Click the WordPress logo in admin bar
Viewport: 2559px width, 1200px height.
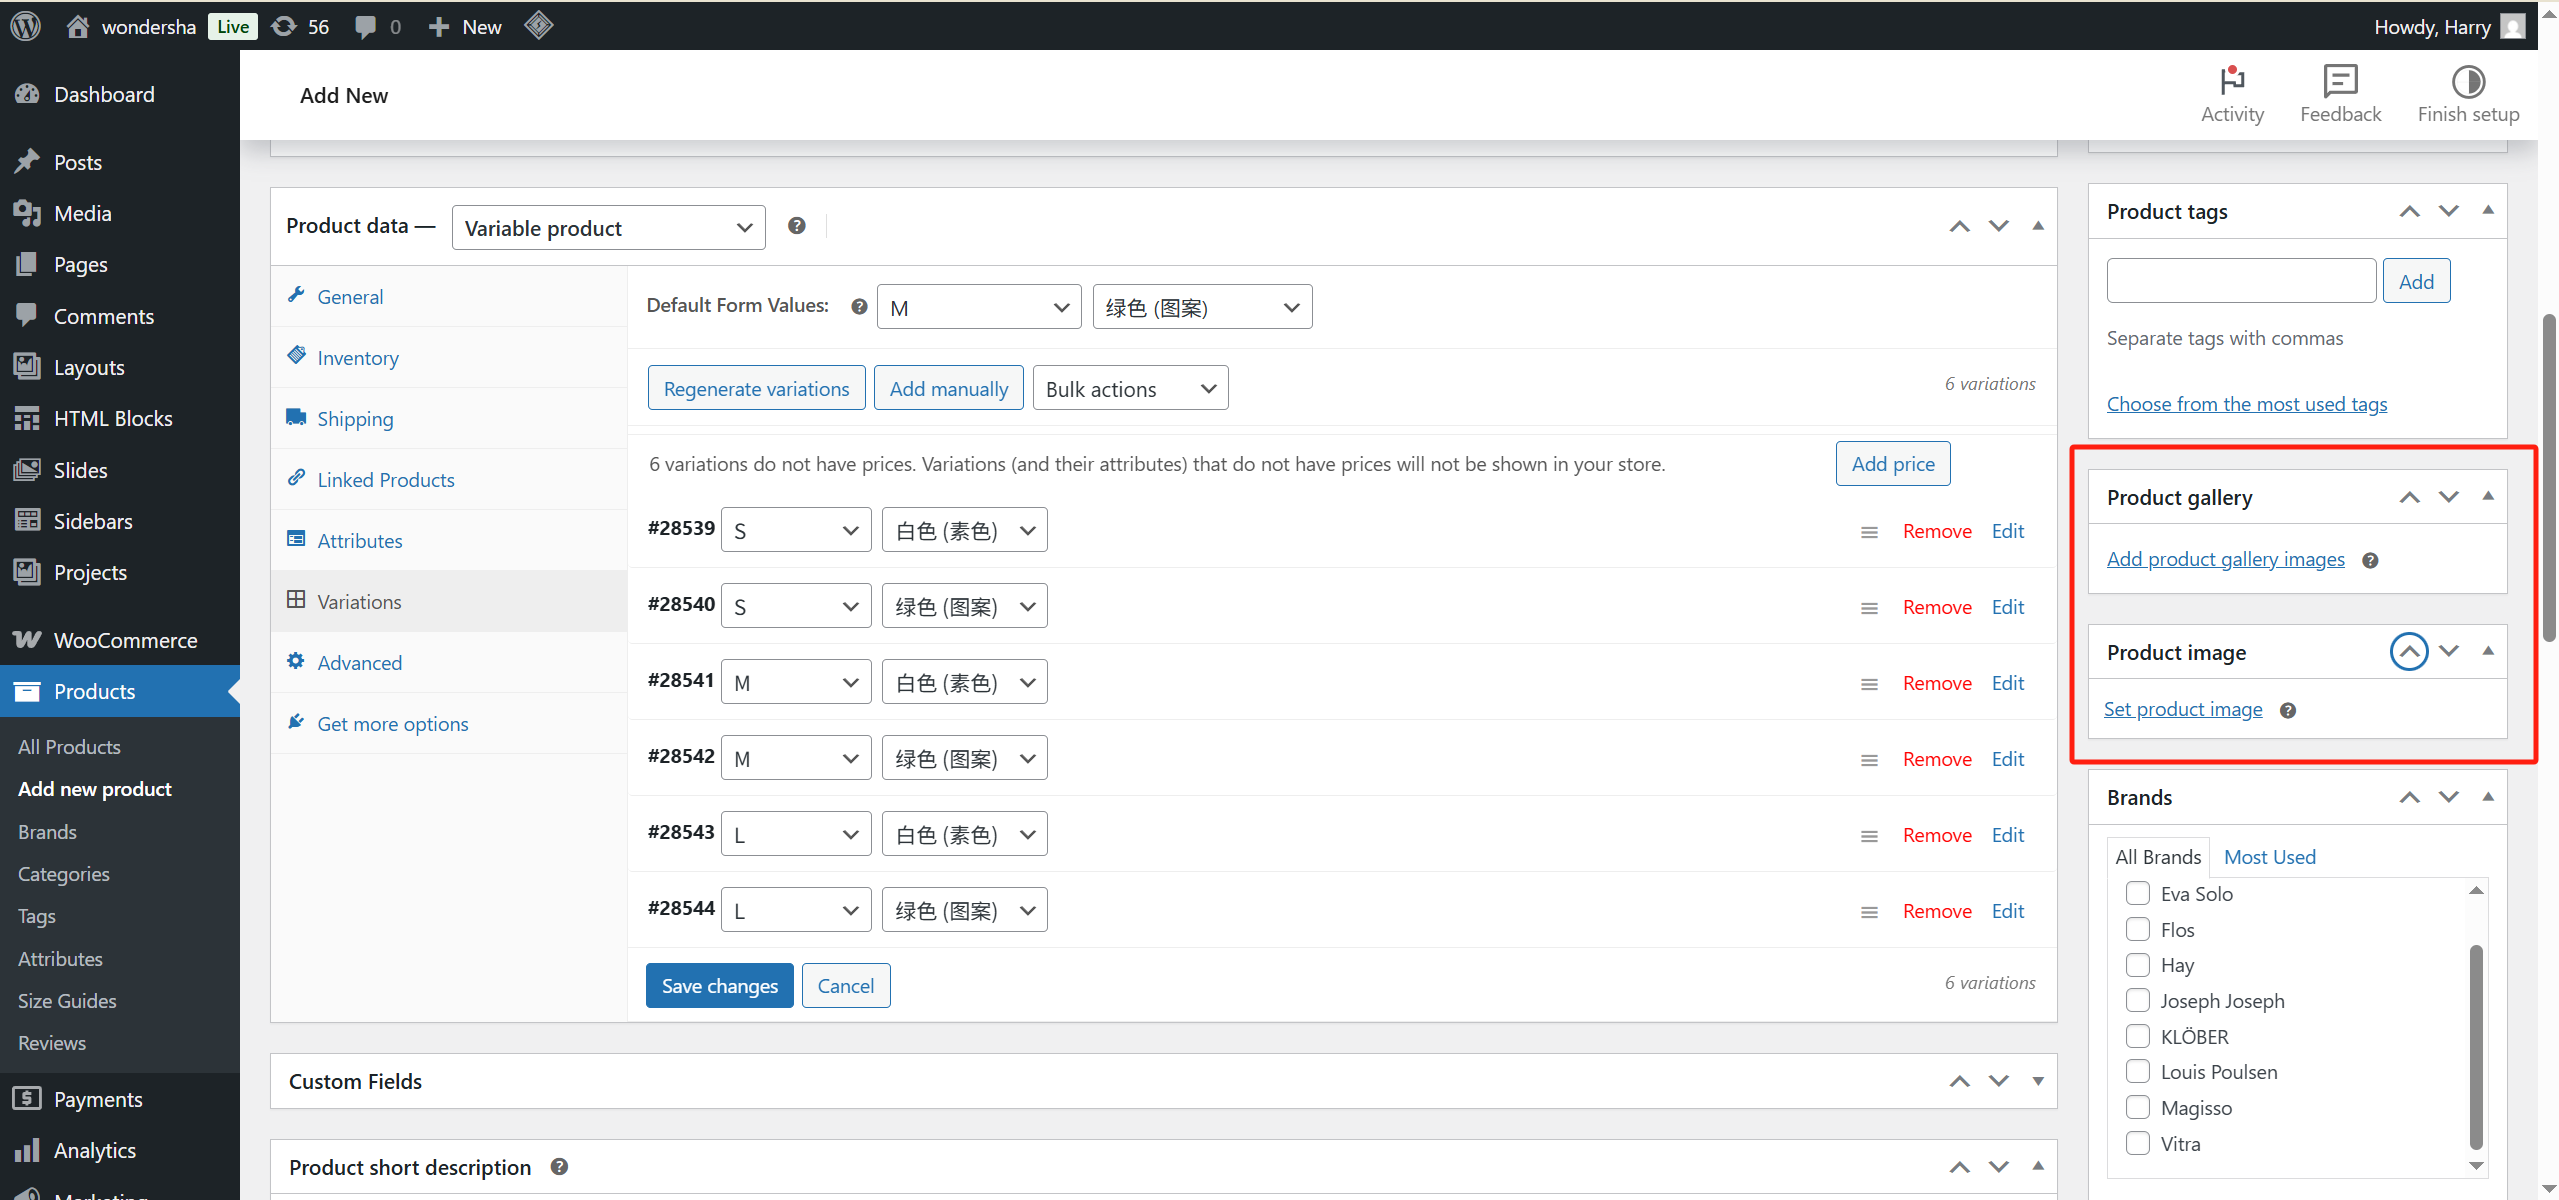25,26
